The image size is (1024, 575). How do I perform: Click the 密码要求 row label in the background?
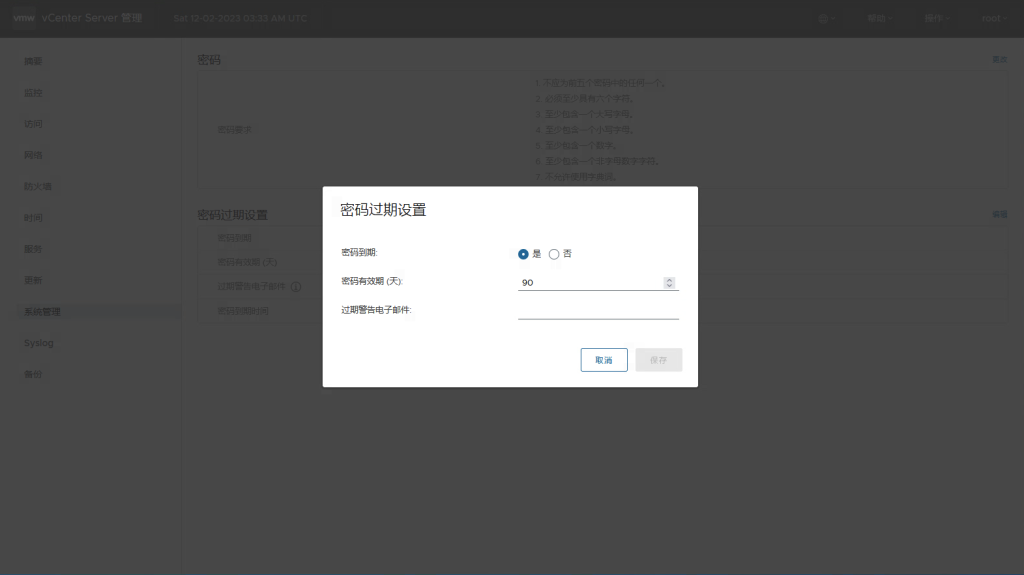point(234,130)
